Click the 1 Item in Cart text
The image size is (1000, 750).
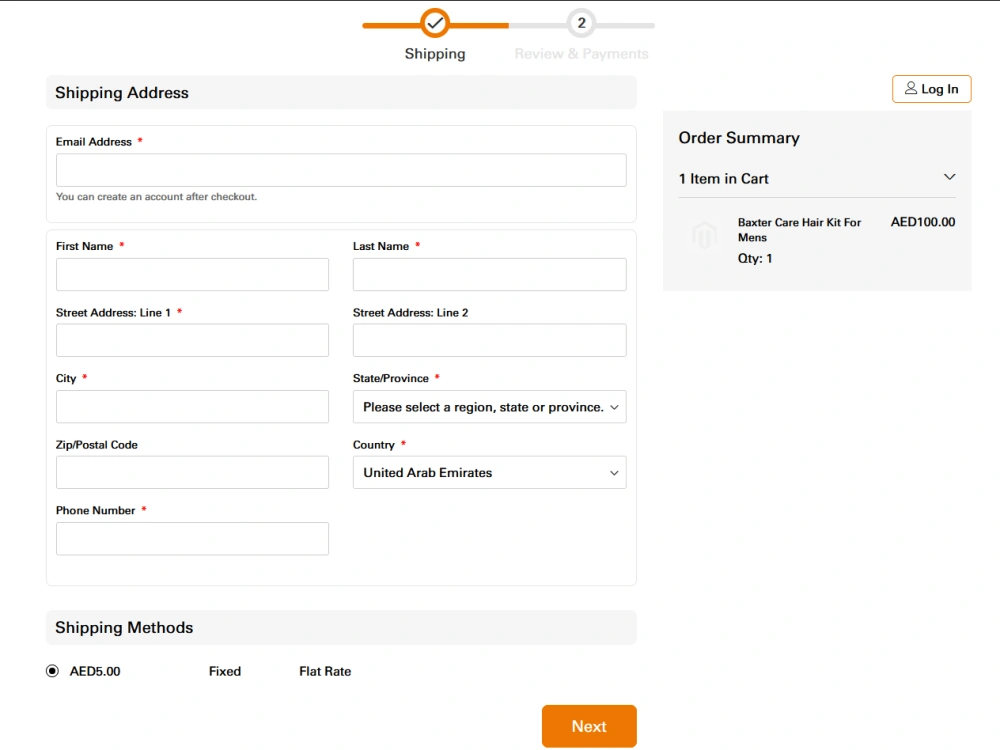(723, 179)
